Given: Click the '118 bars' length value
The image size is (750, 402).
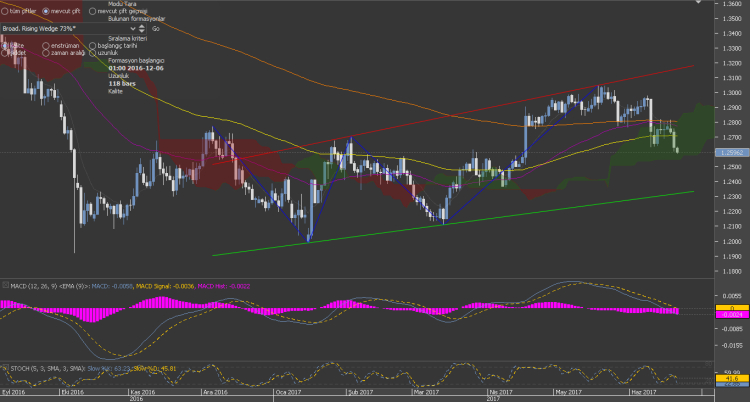Looking at the screenshot, I should (122, 84).
